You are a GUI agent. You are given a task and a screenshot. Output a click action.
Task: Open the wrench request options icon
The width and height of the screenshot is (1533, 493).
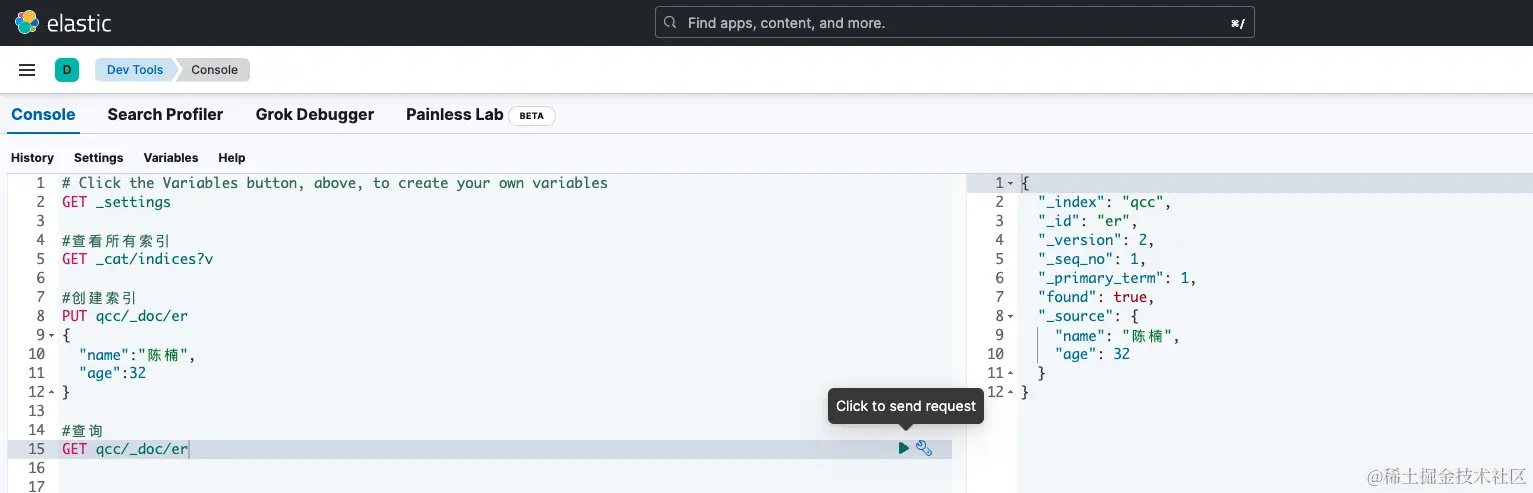924,449
